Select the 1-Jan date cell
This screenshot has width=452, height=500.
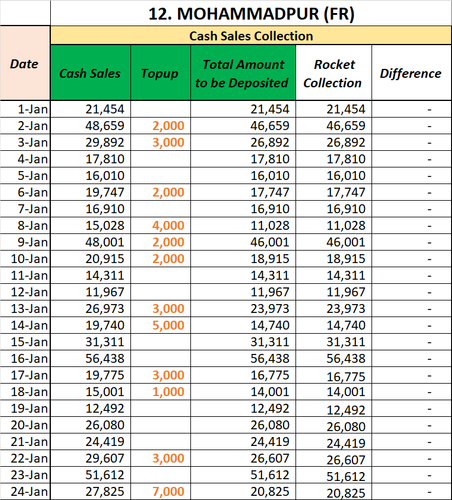(x=25, y=109)
